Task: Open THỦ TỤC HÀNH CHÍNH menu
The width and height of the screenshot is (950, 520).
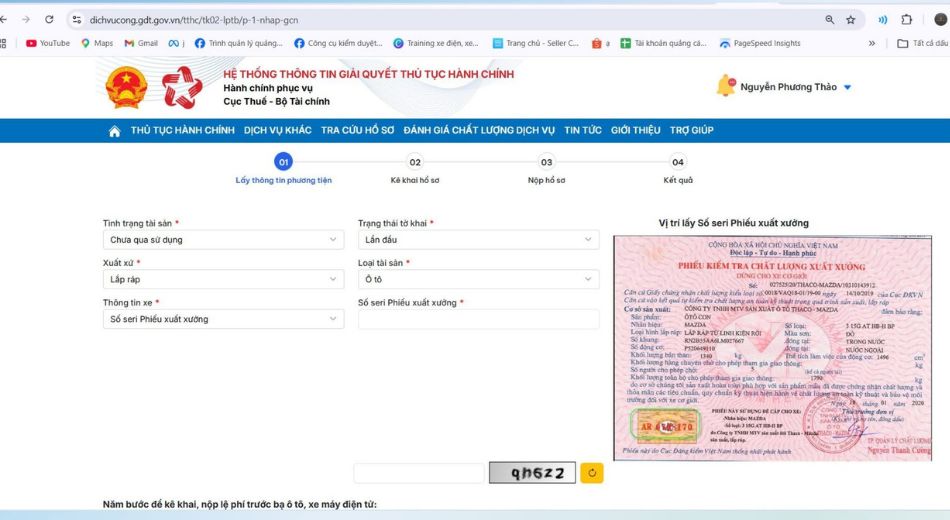Action: coord(182,130)
